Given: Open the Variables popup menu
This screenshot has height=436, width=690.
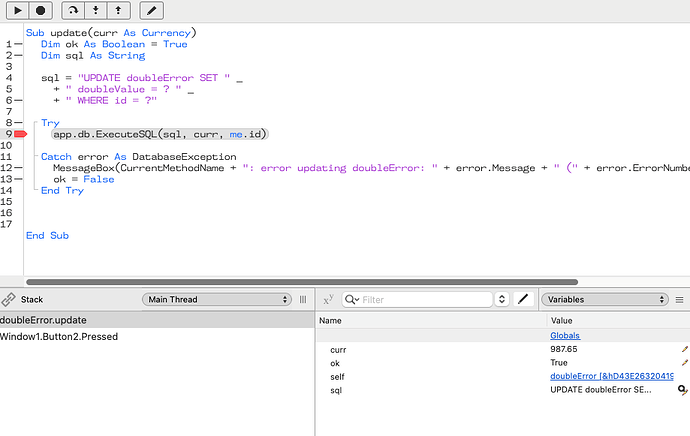Looking at the screenshot, I should pos(605,299).
